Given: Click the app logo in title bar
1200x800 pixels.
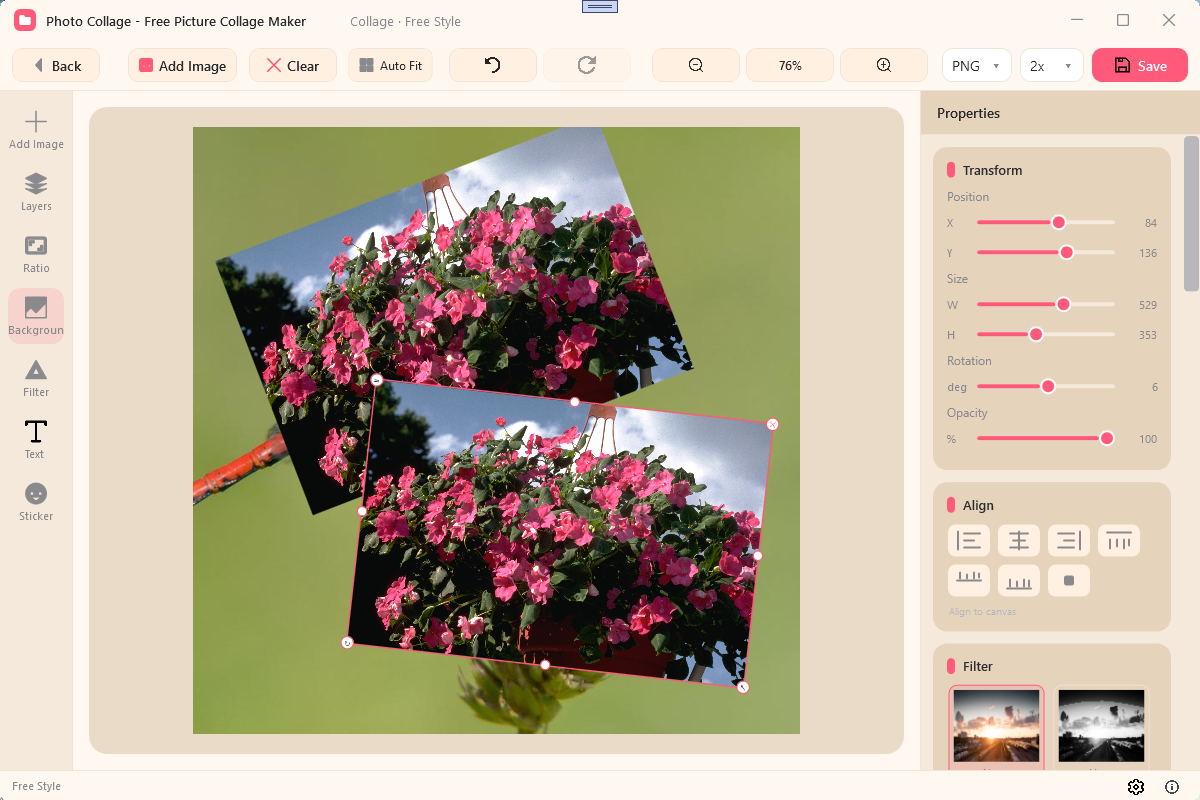Looking at the screenshot, I should pyautogui.click(x=25, y=21).
